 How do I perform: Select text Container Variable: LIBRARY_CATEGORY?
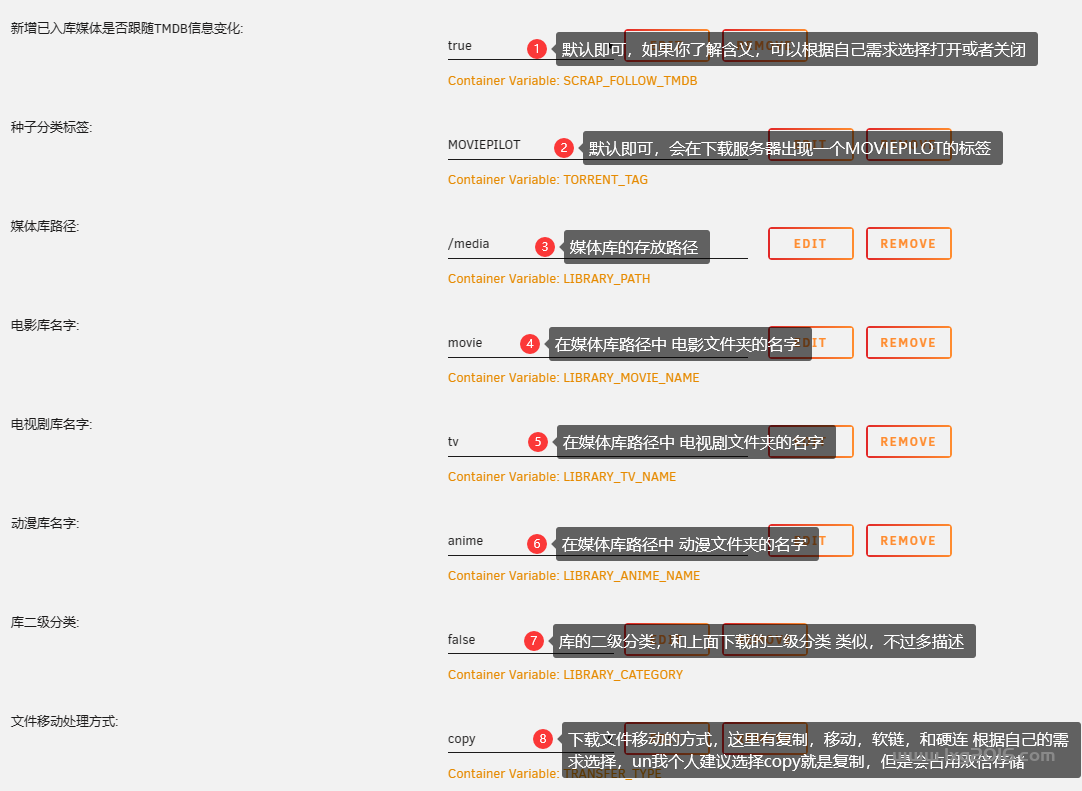point(566,675)
